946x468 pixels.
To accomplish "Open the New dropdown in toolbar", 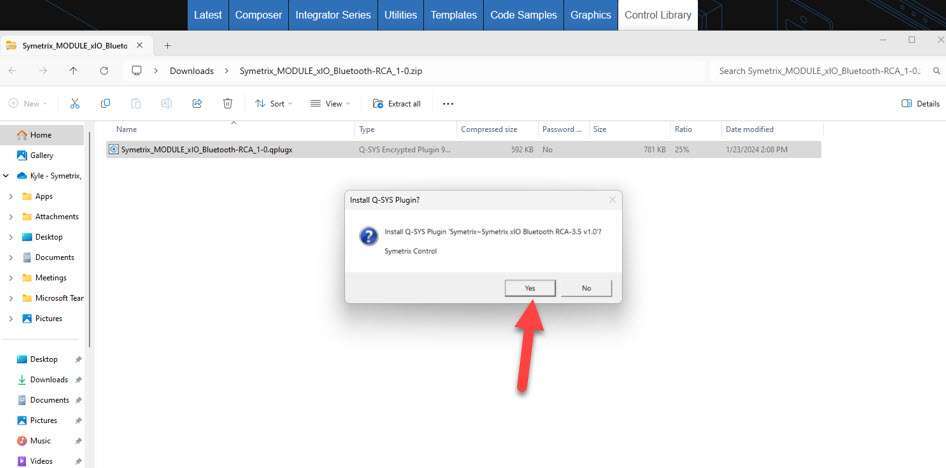I will 28,104.
